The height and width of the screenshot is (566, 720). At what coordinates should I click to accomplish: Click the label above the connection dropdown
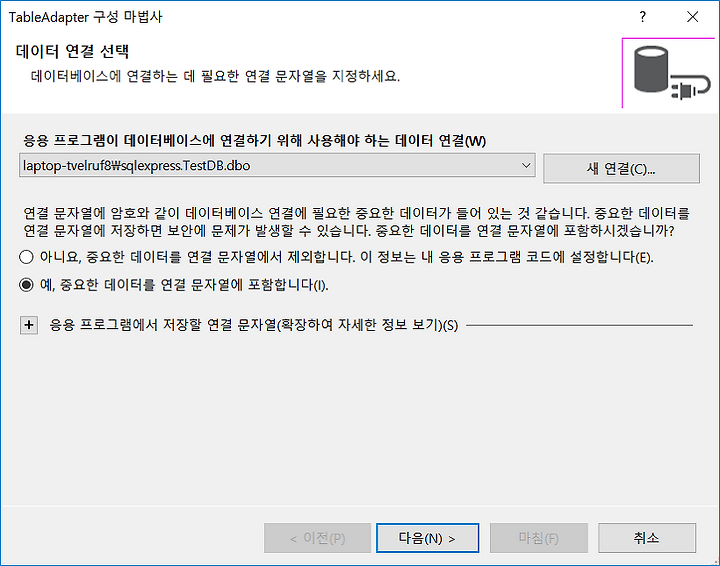(254, 140)
